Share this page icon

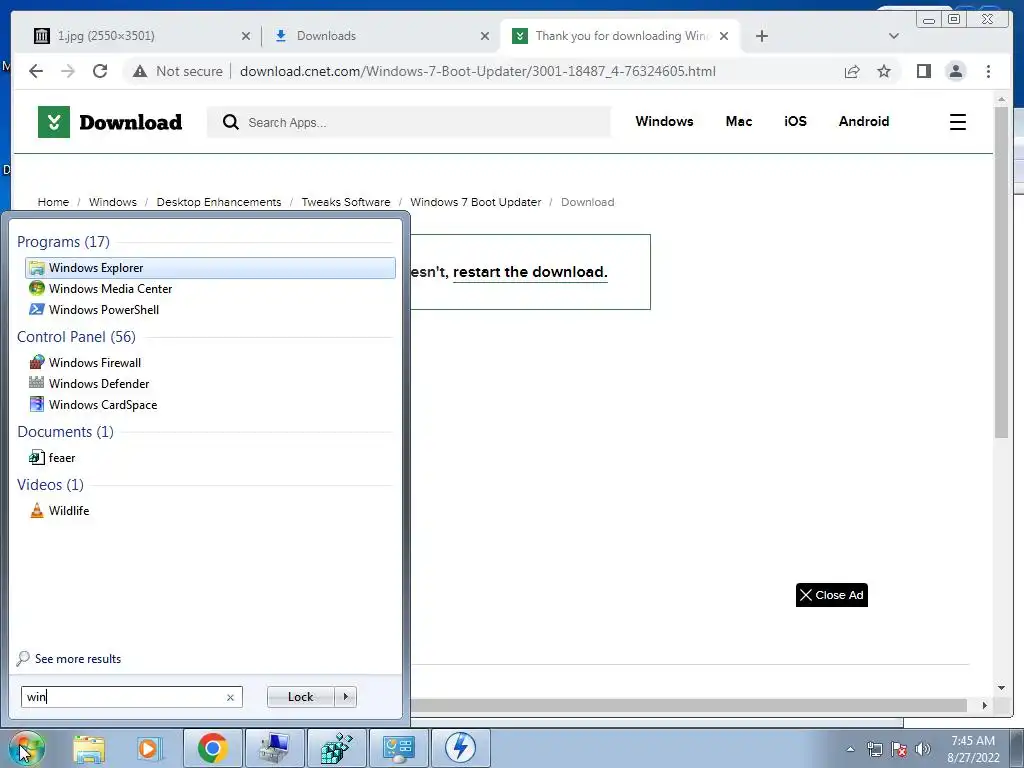[x=852, y=71]
